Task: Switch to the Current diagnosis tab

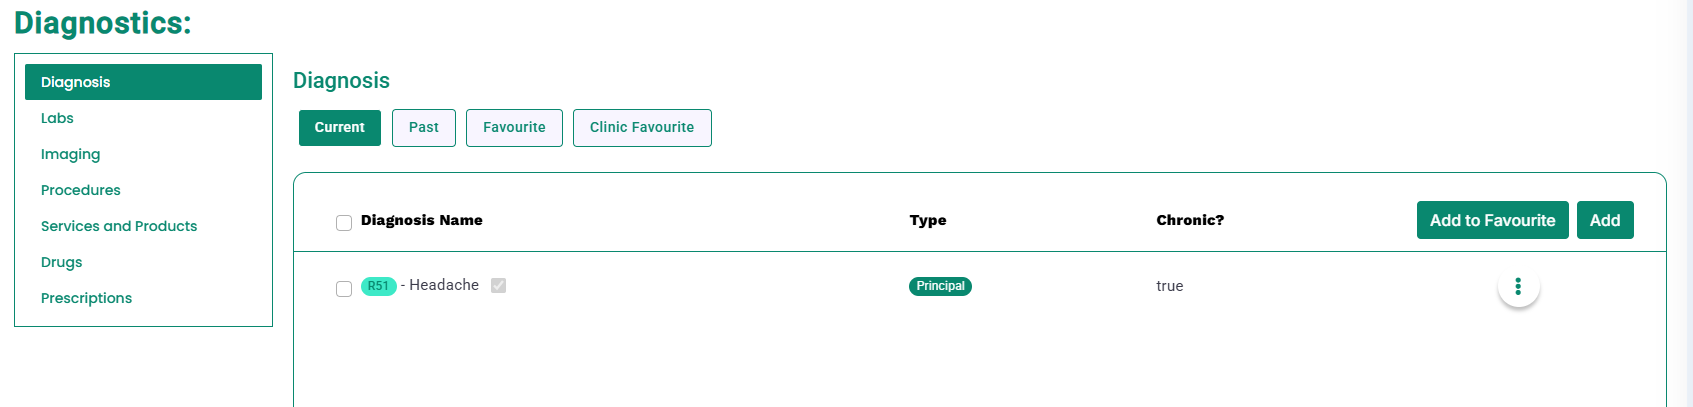Action: click(x=340, y=128)
